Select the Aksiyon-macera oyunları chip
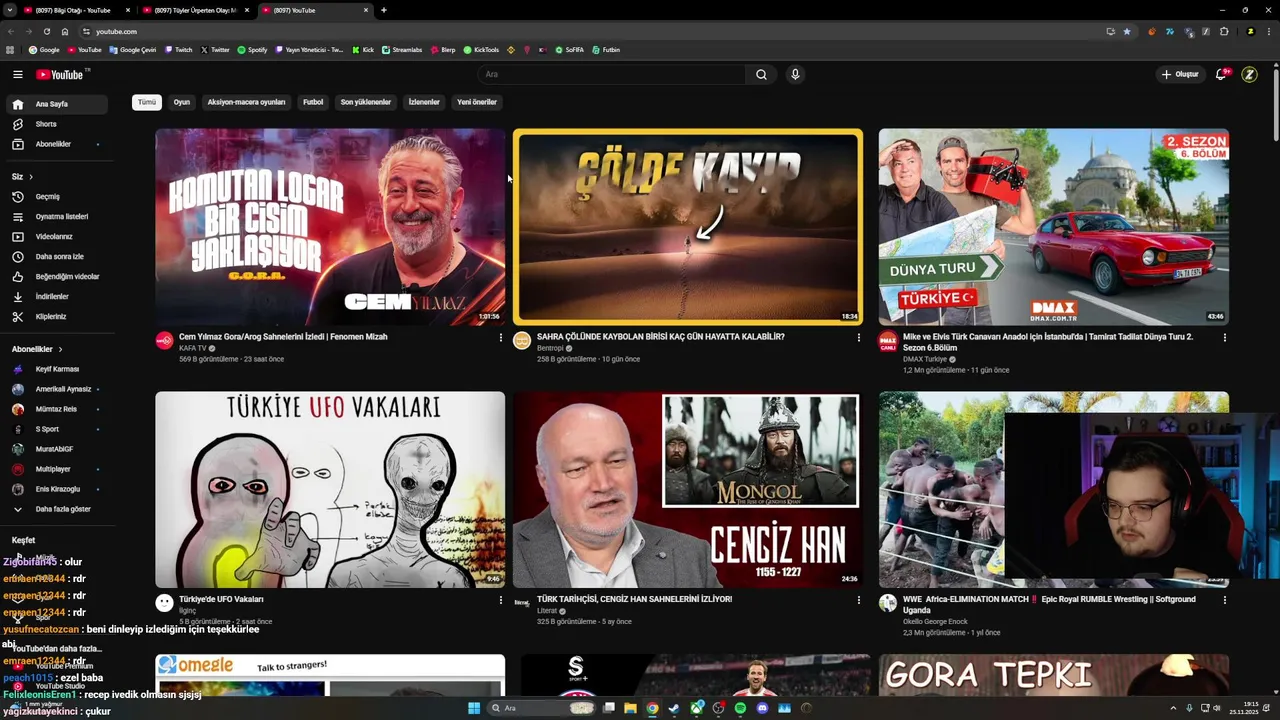 pos(246,102)
